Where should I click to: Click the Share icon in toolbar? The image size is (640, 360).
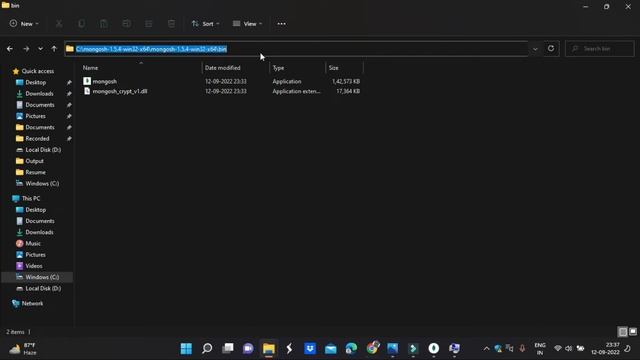click(149, 24)
